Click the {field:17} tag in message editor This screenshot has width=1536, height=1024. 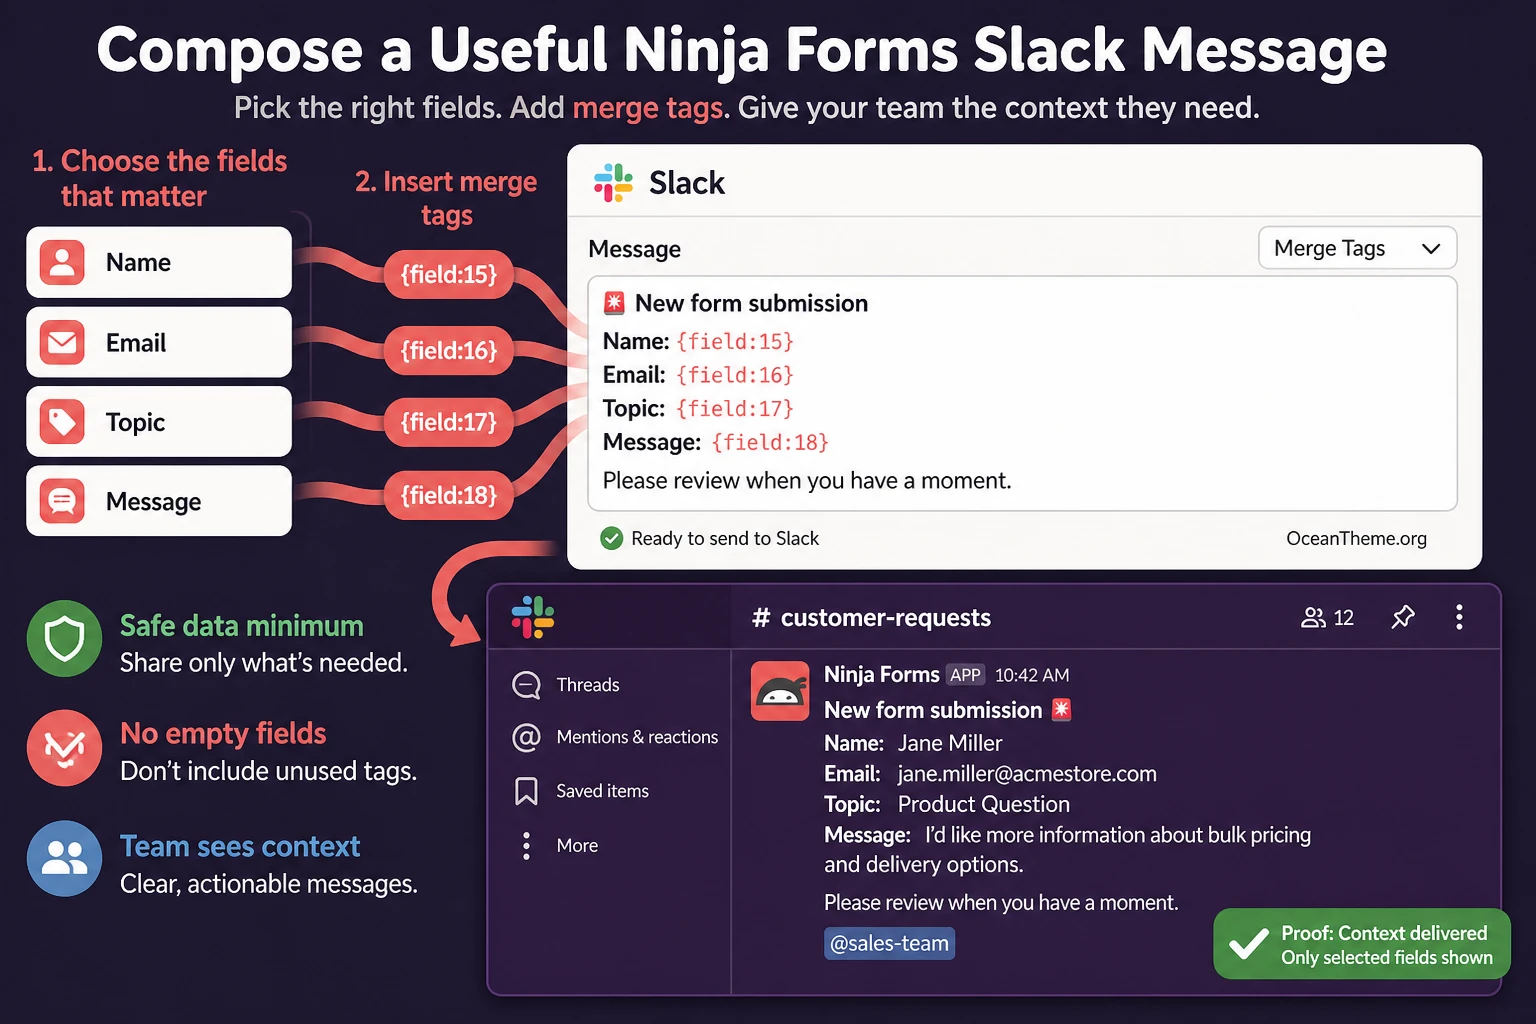(735, 408)
